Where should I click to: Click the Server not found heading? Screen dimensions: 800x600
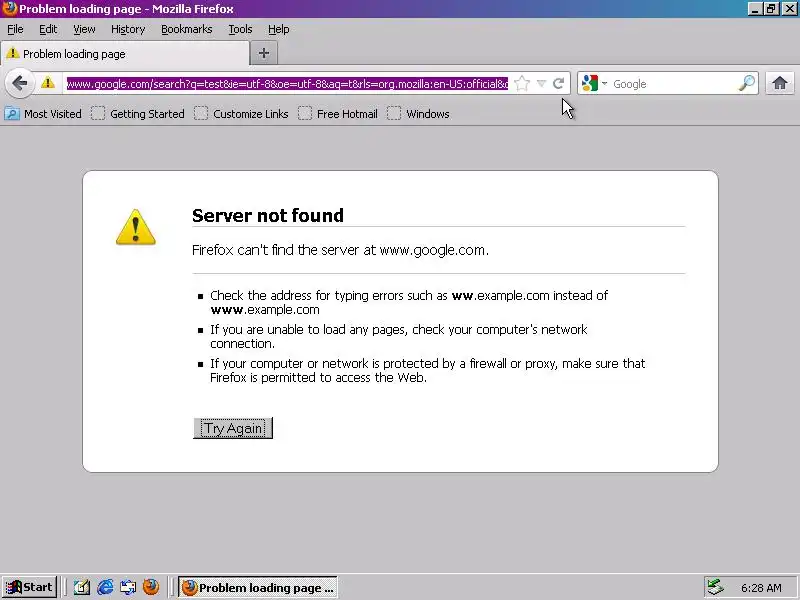268,215
